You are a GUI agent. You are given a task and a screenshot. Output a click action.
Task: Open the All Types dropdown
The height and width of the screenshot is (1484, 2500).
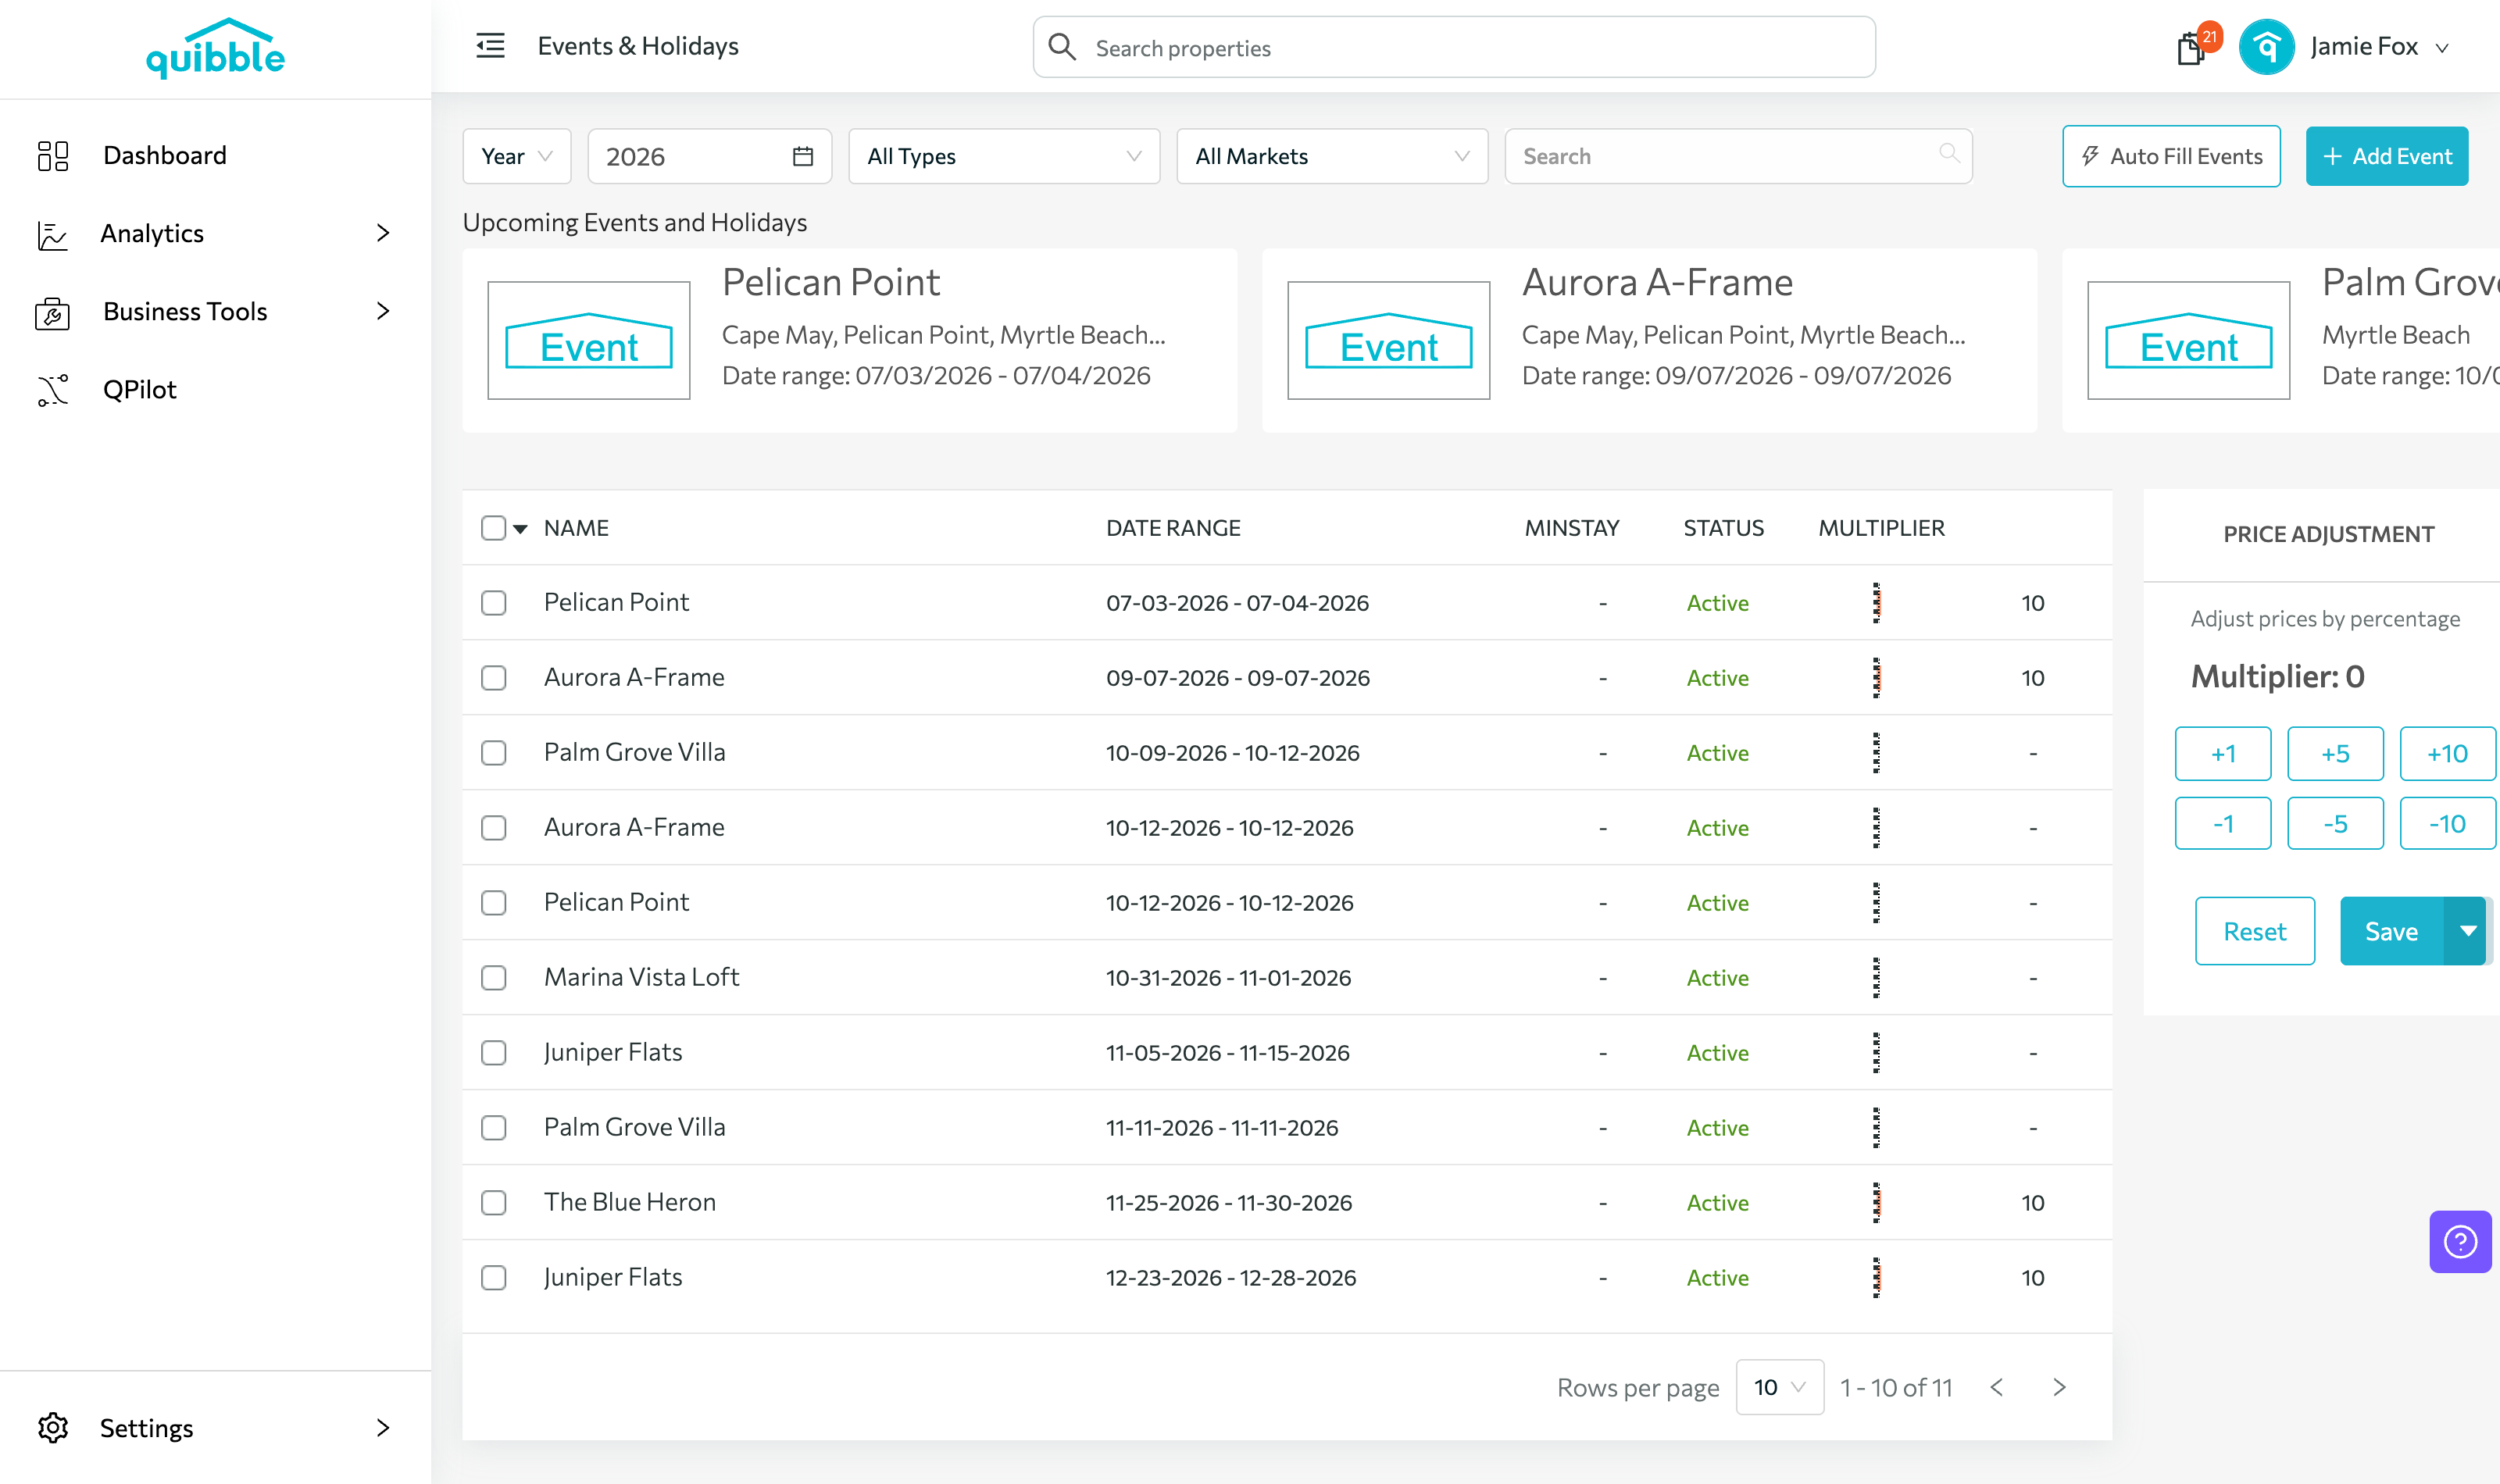click(x=1004, y=156)
